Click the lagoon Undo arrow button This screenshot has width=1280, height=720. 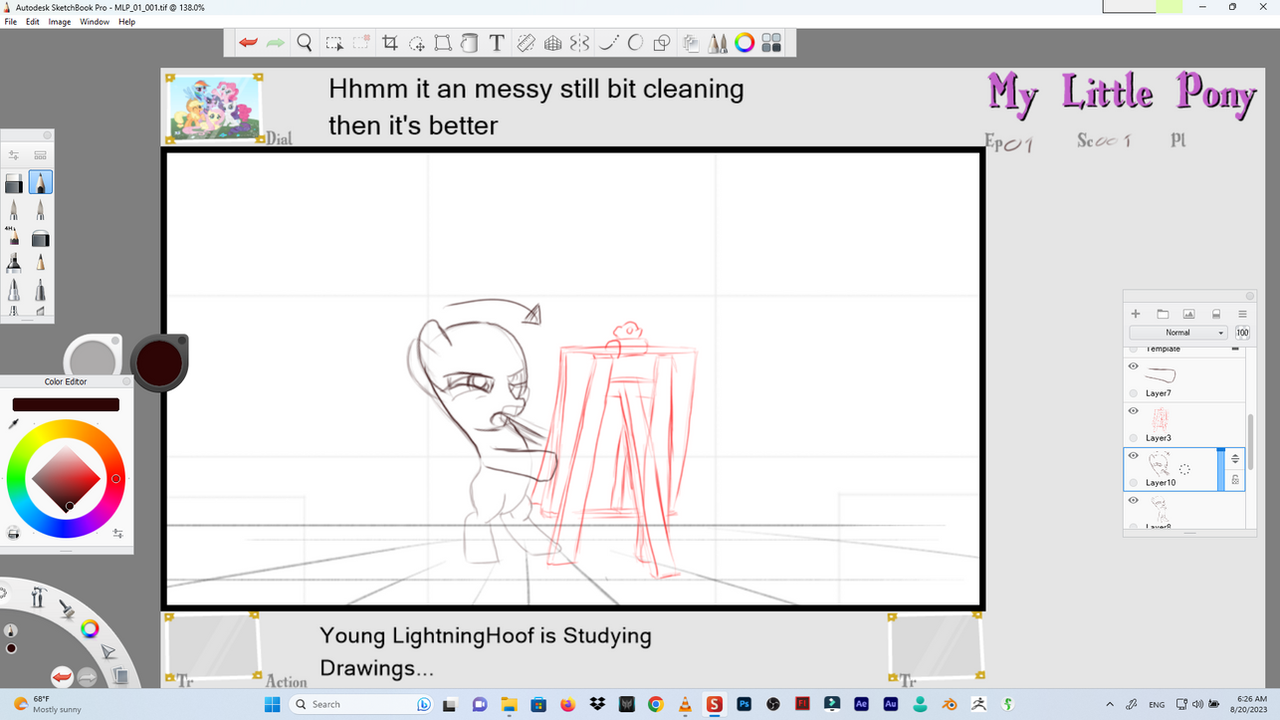pos(62,677)
